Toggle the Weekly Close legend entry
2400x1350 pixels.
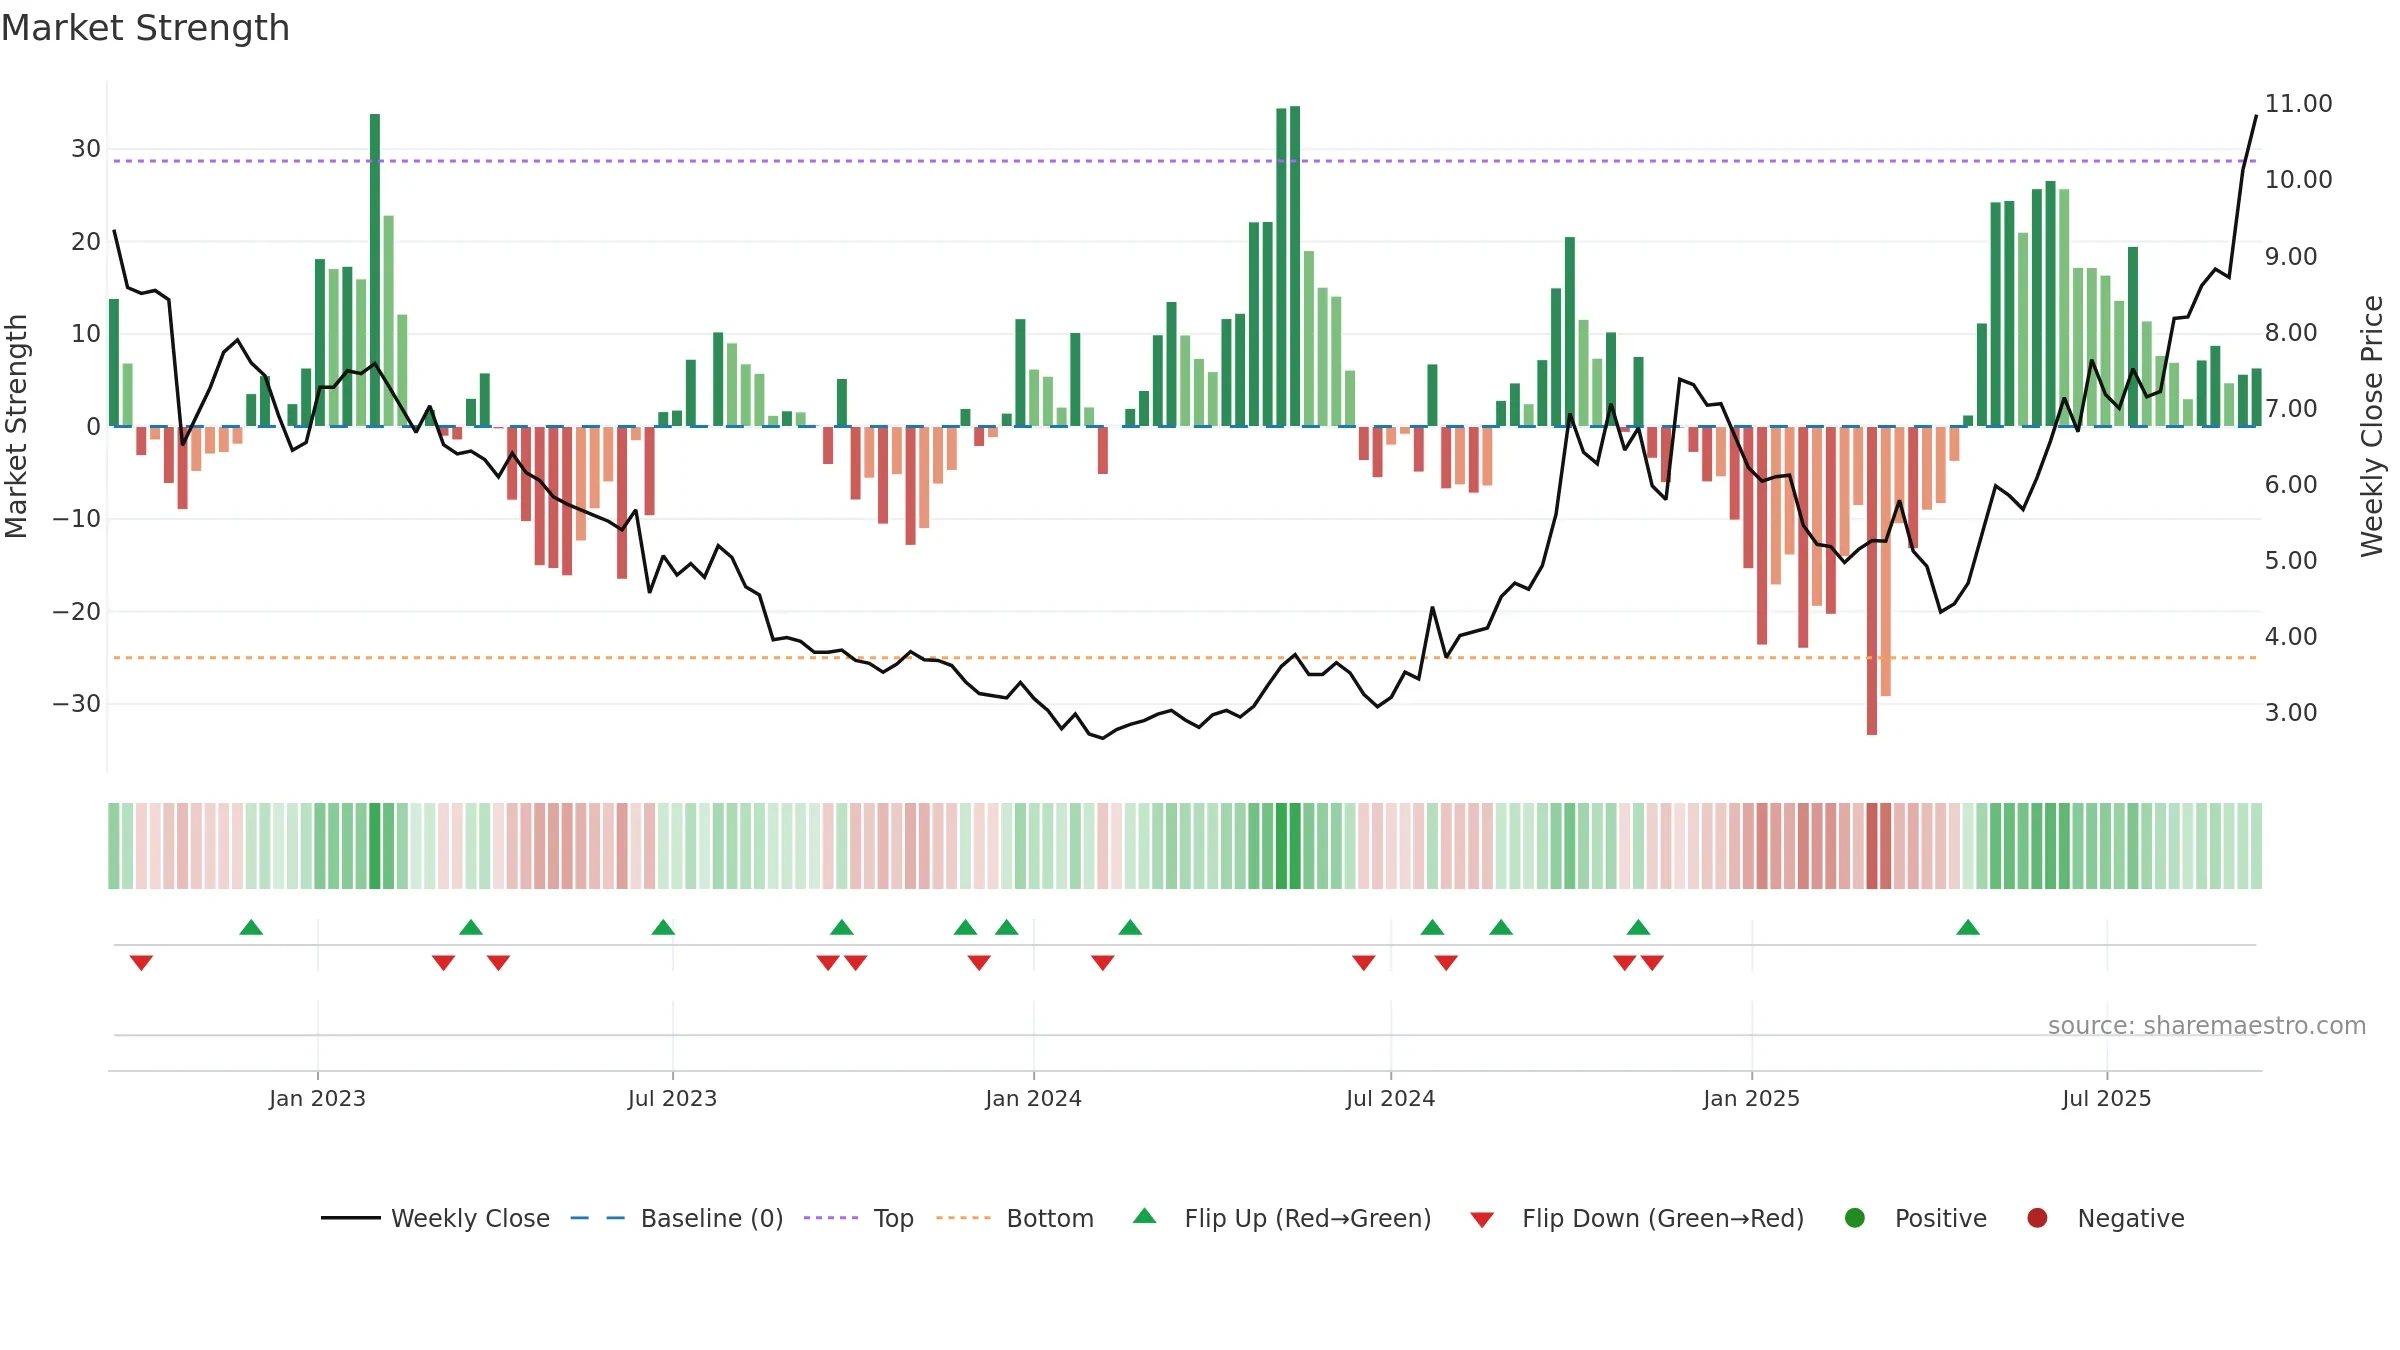point(435,1218)
